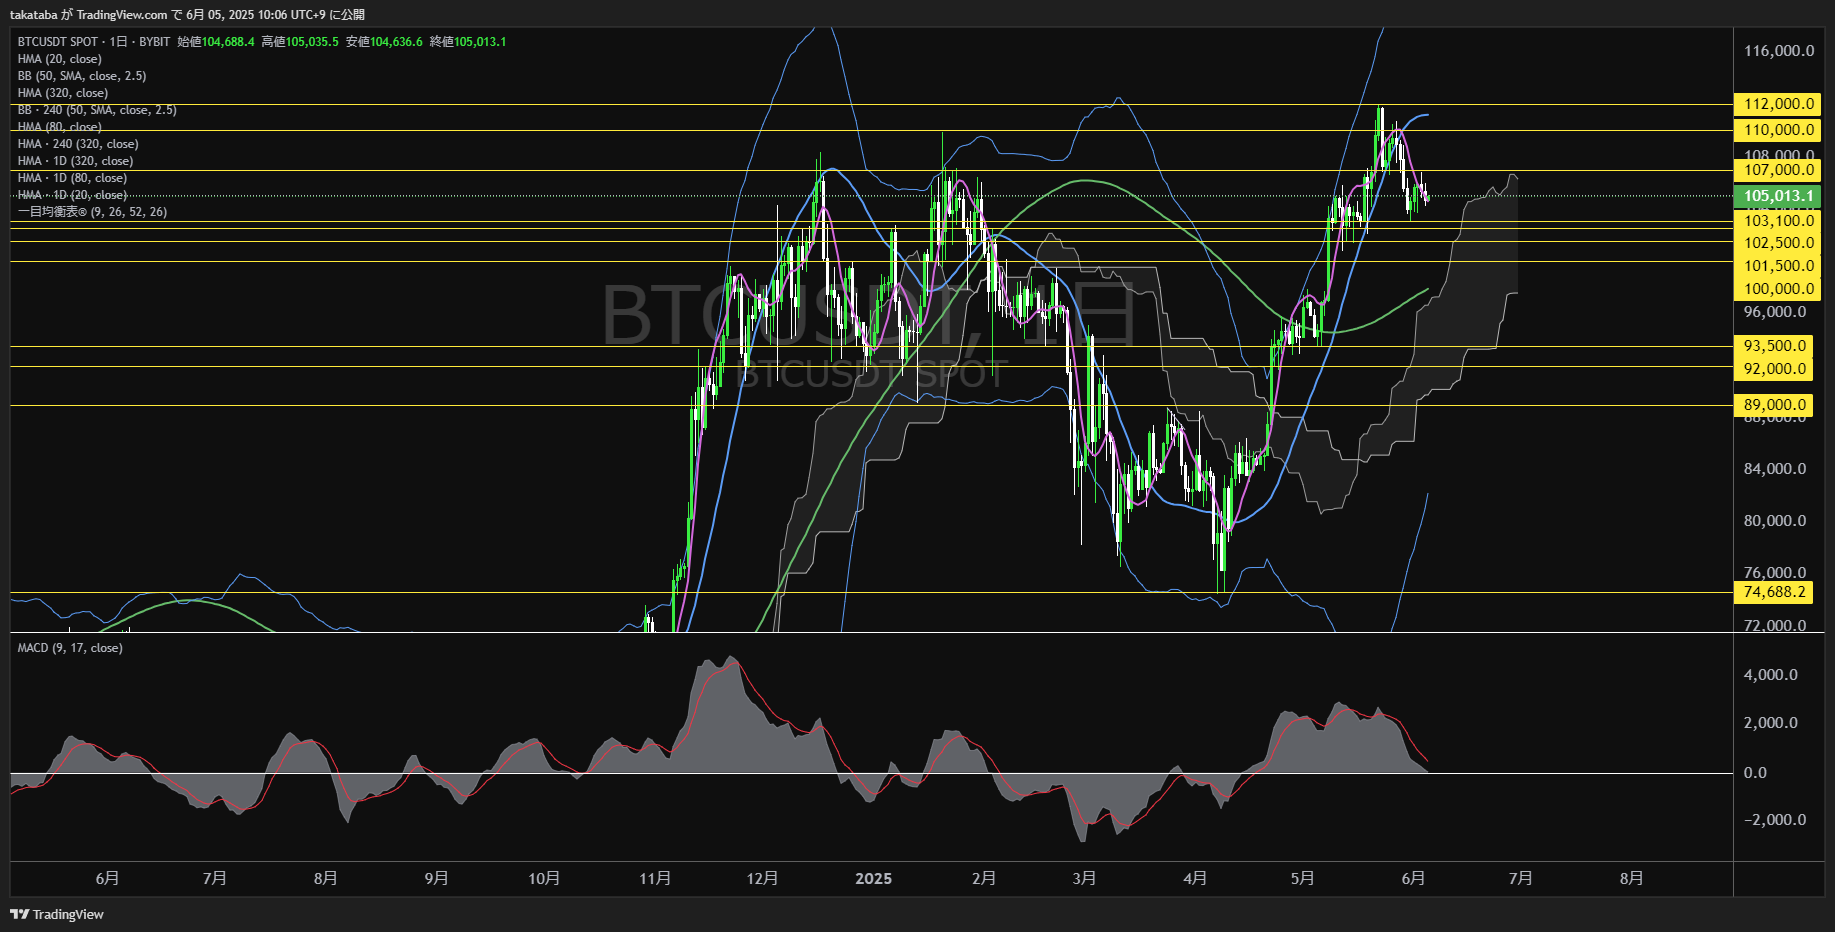Click the HMA (80, close) indicator legend

[x=60, y=127]
